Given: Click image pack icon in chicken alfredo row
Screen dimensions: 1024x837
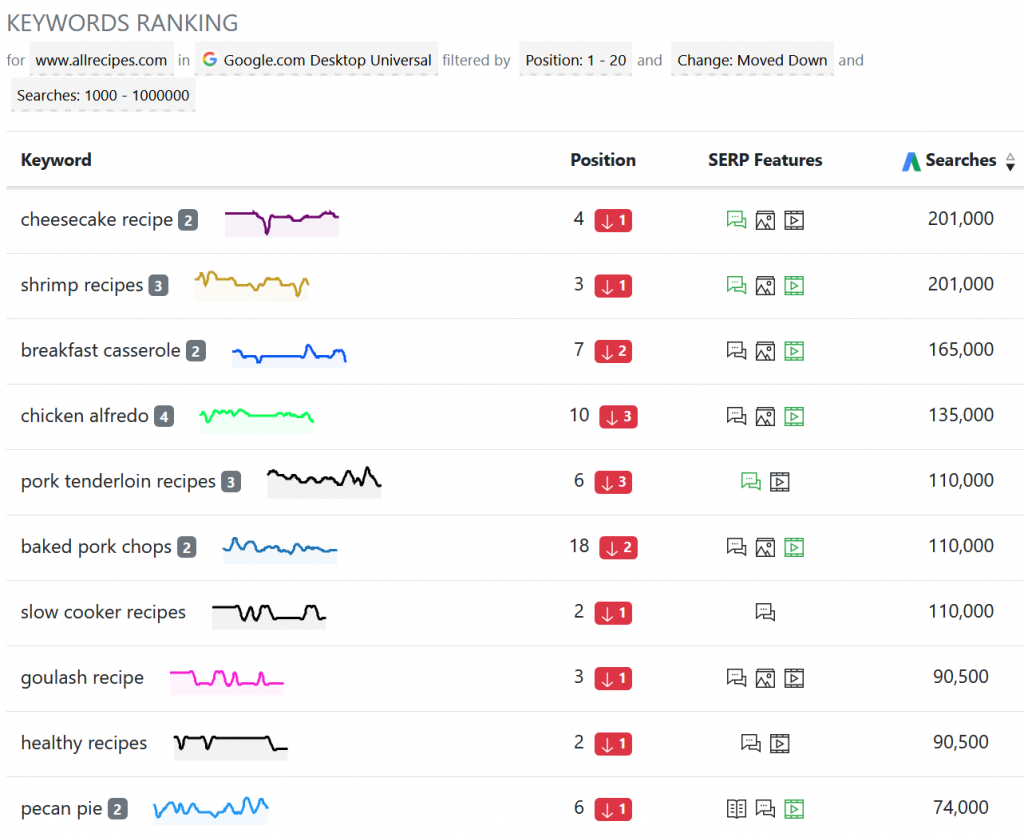Looking at the screenshot, I should [x=765, y=416].
